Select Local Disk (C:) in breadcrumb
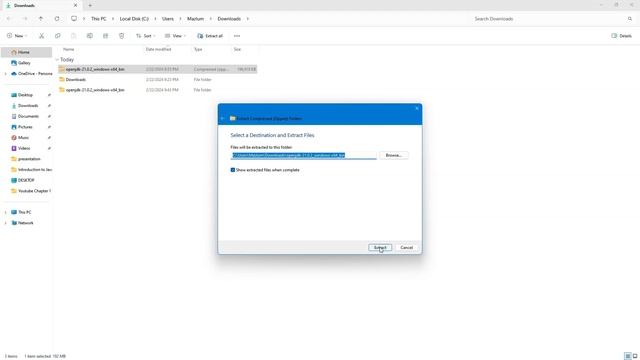Screen dimensions: 640x360 tap(134, 19)
